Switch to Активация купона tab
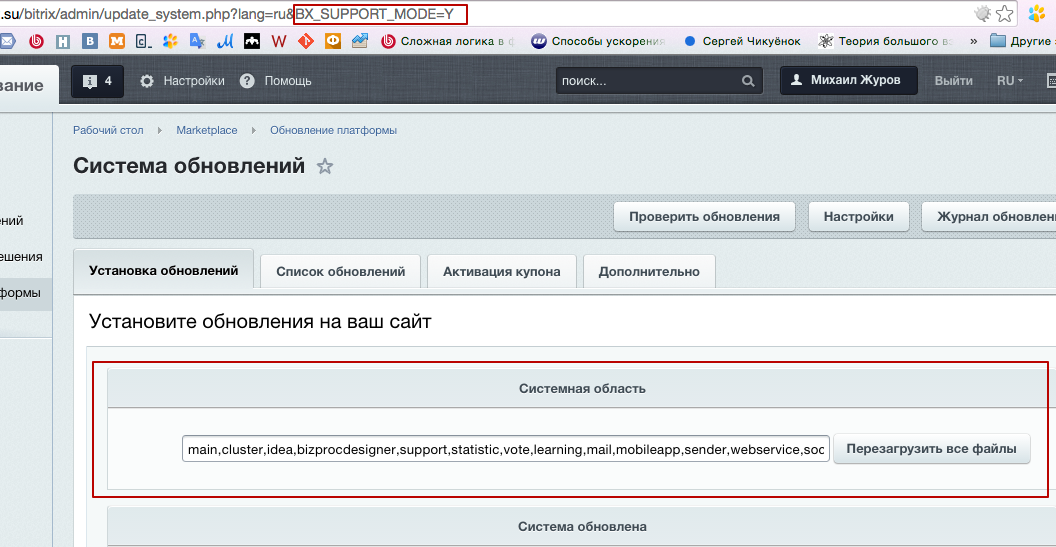 coord(502,271)
